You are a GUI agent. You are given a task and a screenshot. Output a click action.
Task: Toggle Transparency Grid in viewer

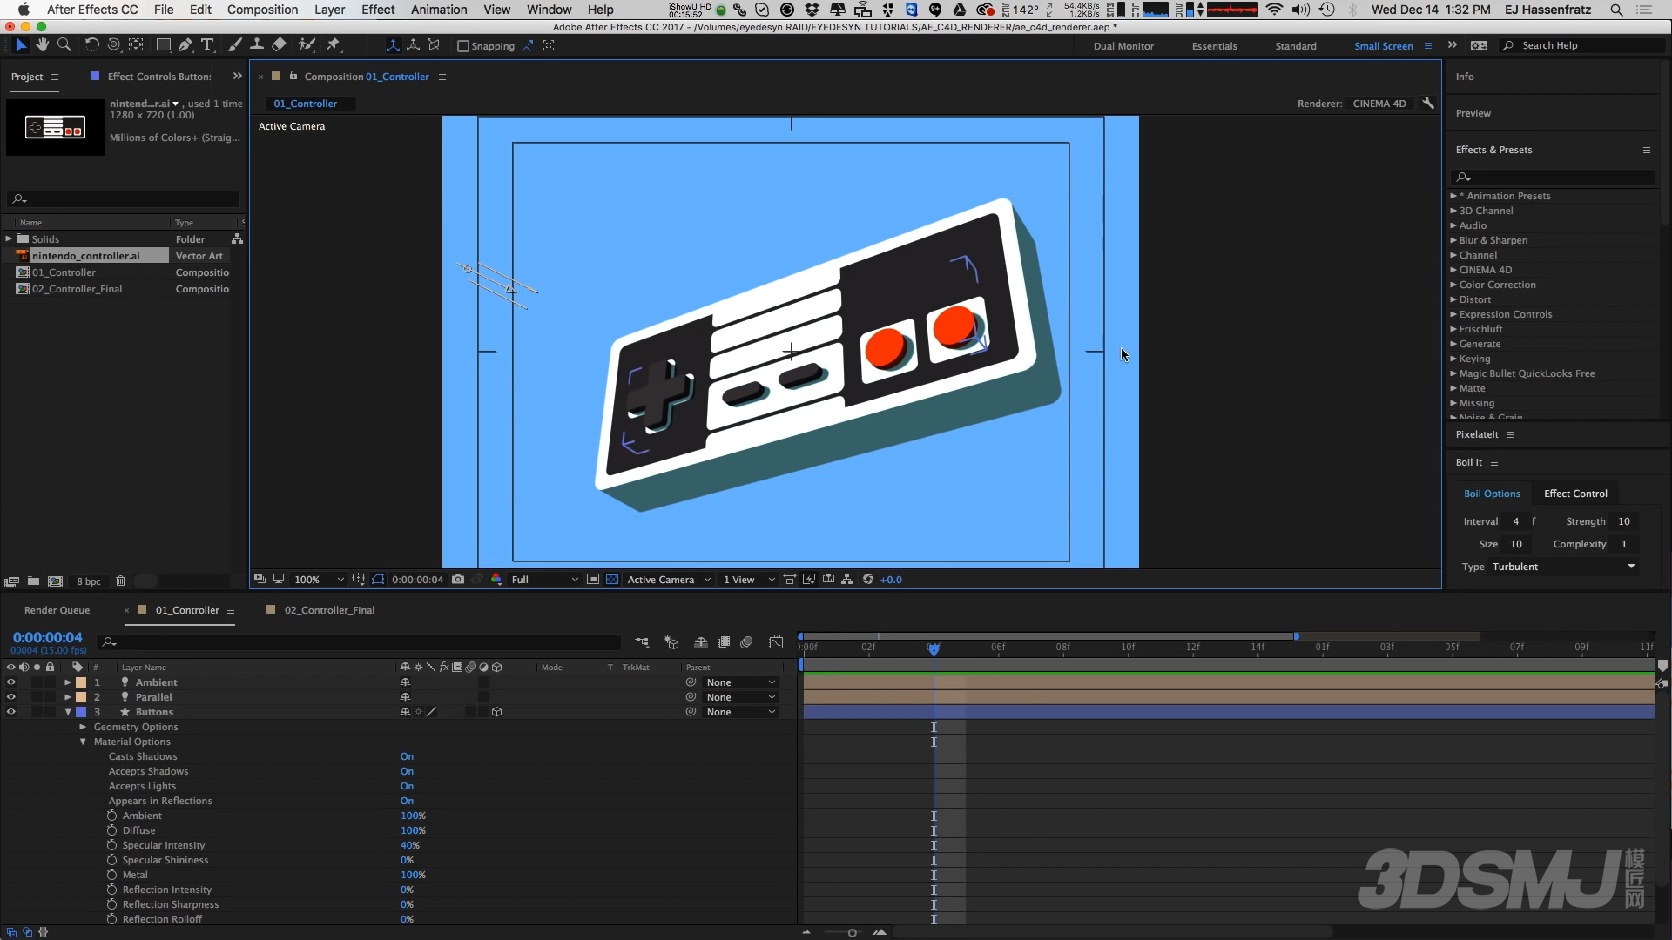(612, 579)
